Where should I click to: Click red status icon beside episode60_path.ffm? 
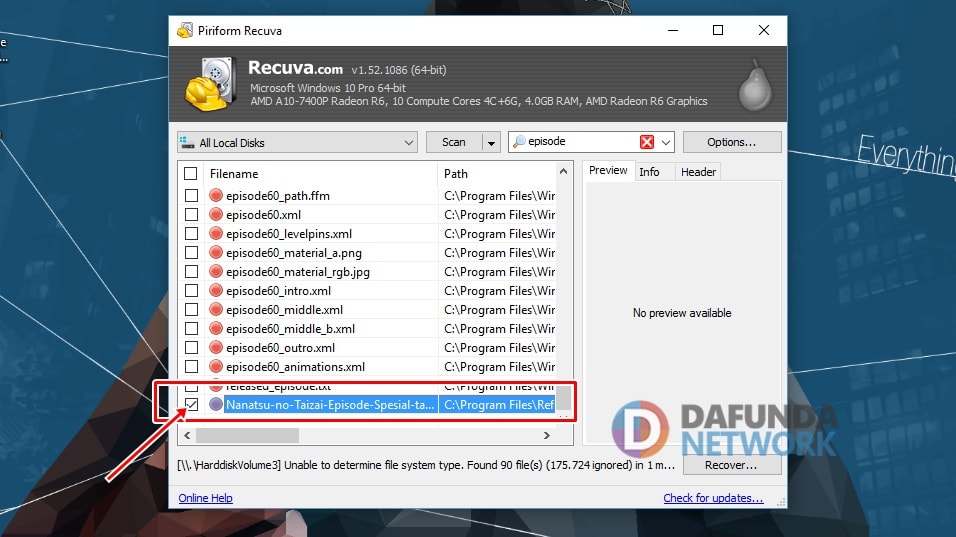click(216, 196)
